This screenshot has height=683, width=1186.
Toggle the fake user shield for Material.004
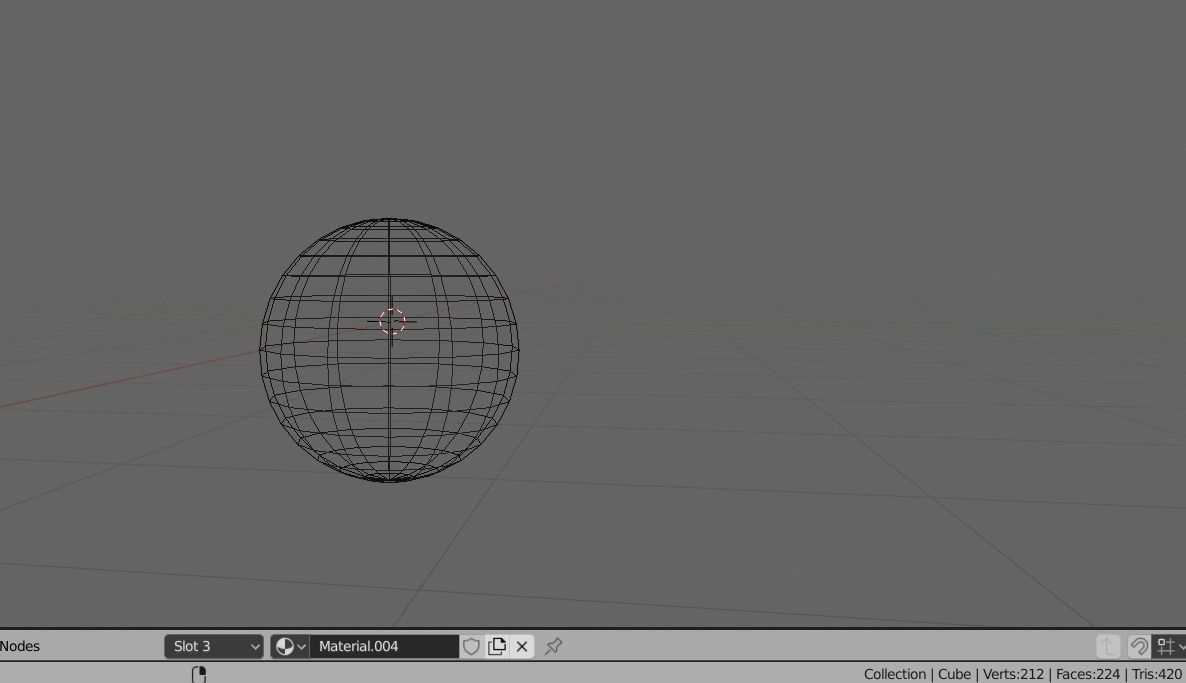471,646
